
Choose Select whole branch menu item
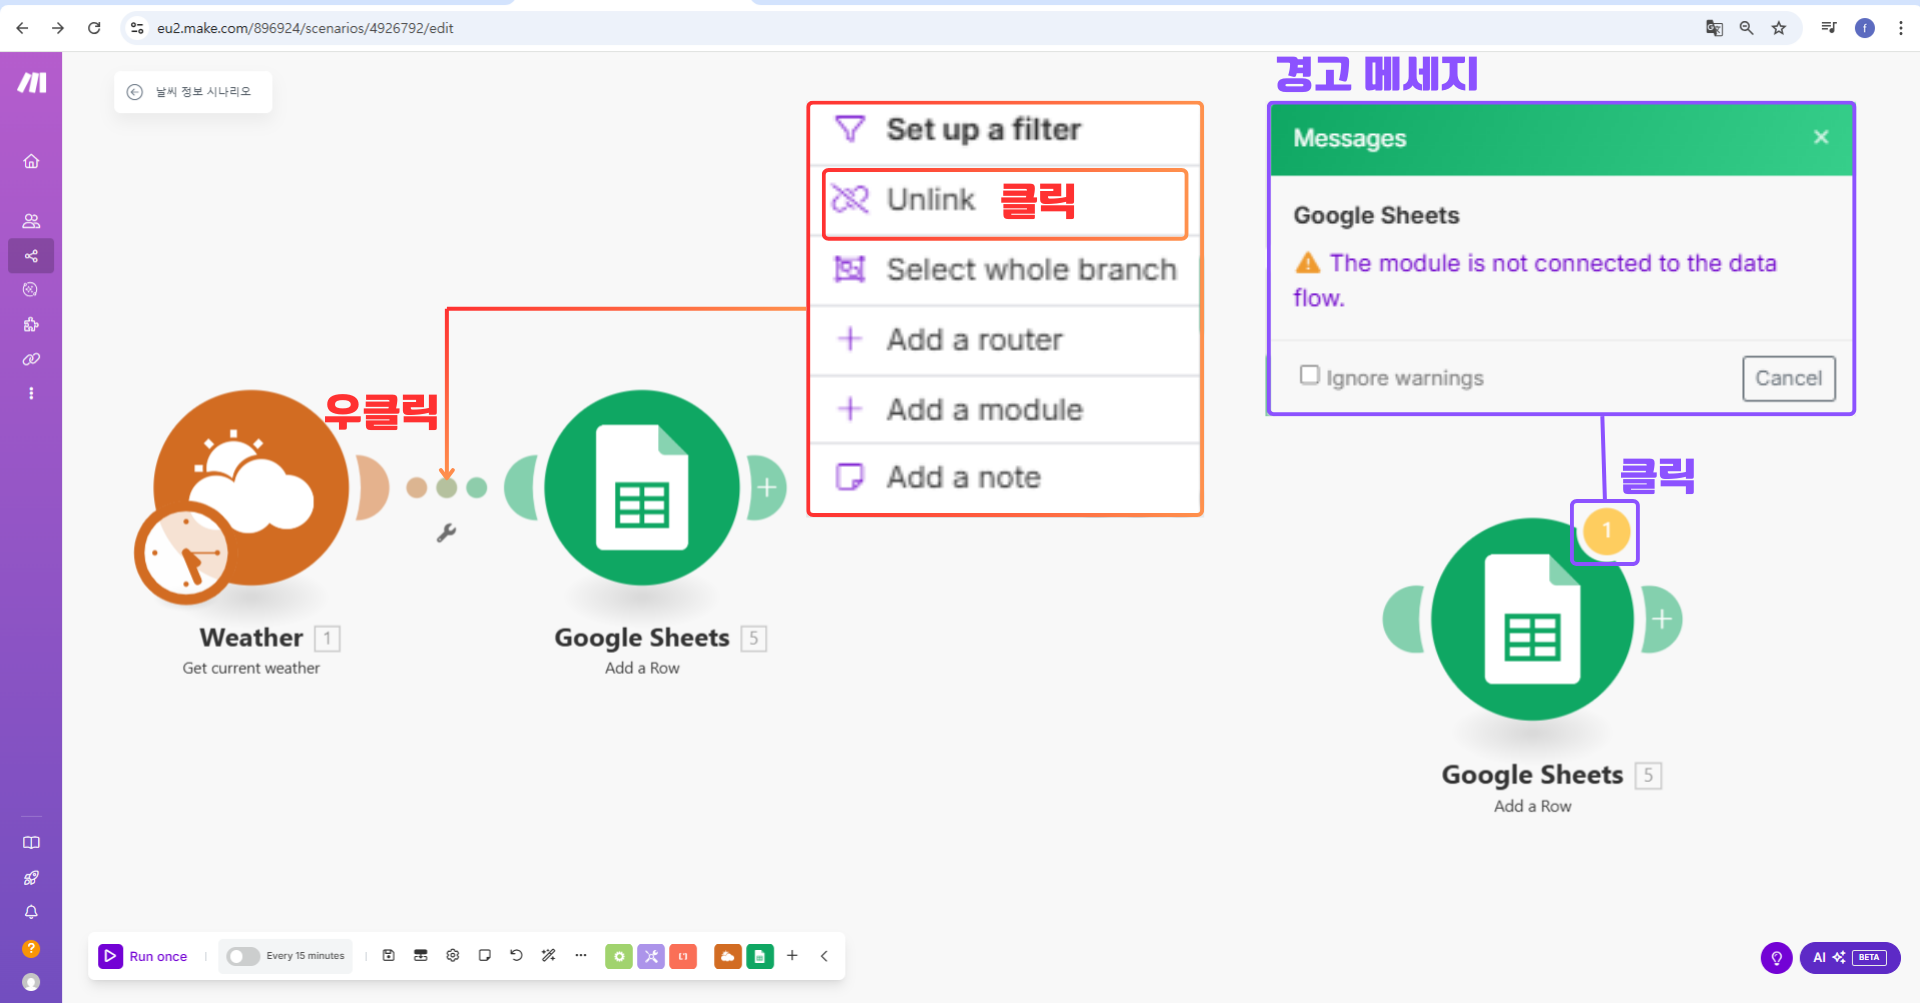coord(1005,270)
